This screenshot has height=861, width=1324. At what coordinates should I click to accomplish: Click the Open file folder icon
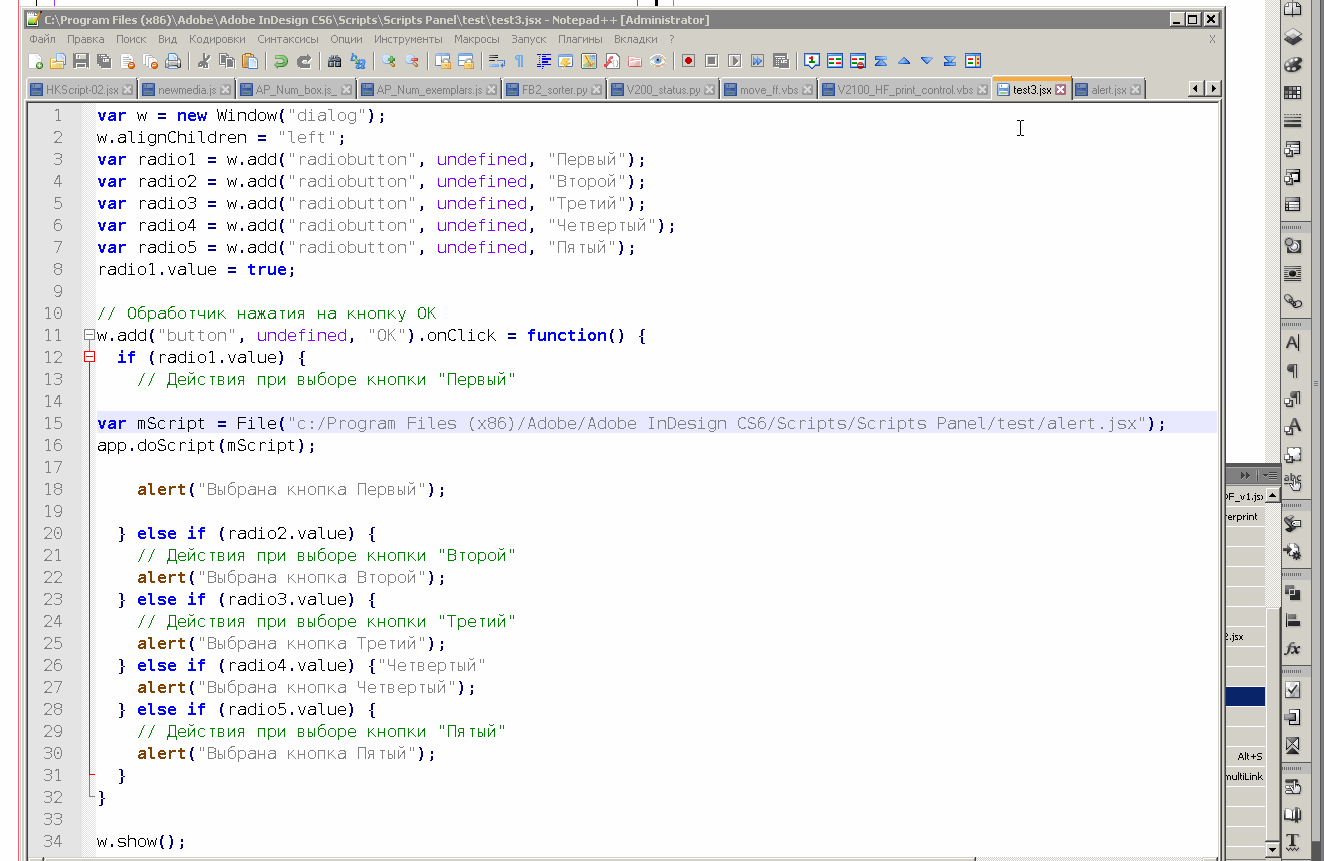point(58,61)
